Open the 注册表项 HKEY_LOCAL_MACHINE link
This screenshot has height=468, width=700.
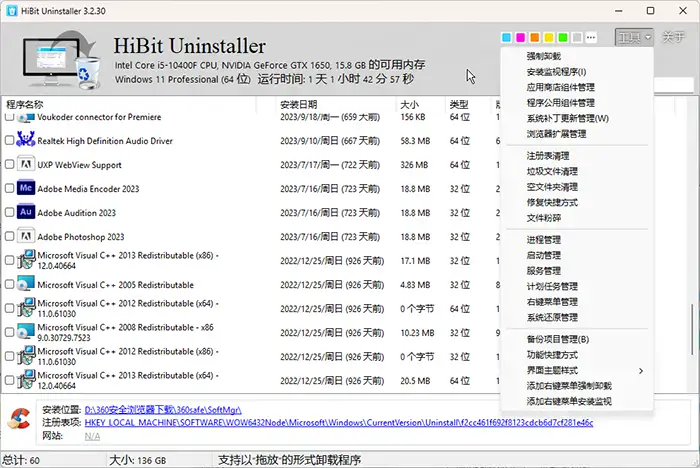pos(339,422)
